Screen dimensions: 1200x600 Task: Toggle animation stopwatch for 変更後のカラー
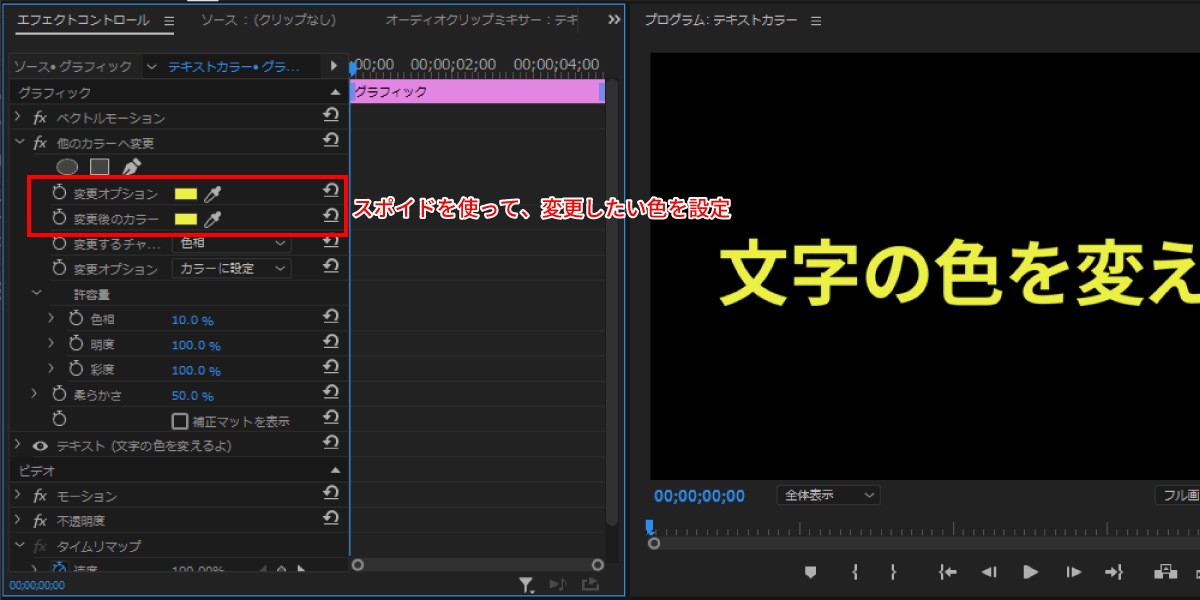pos(59,219)
